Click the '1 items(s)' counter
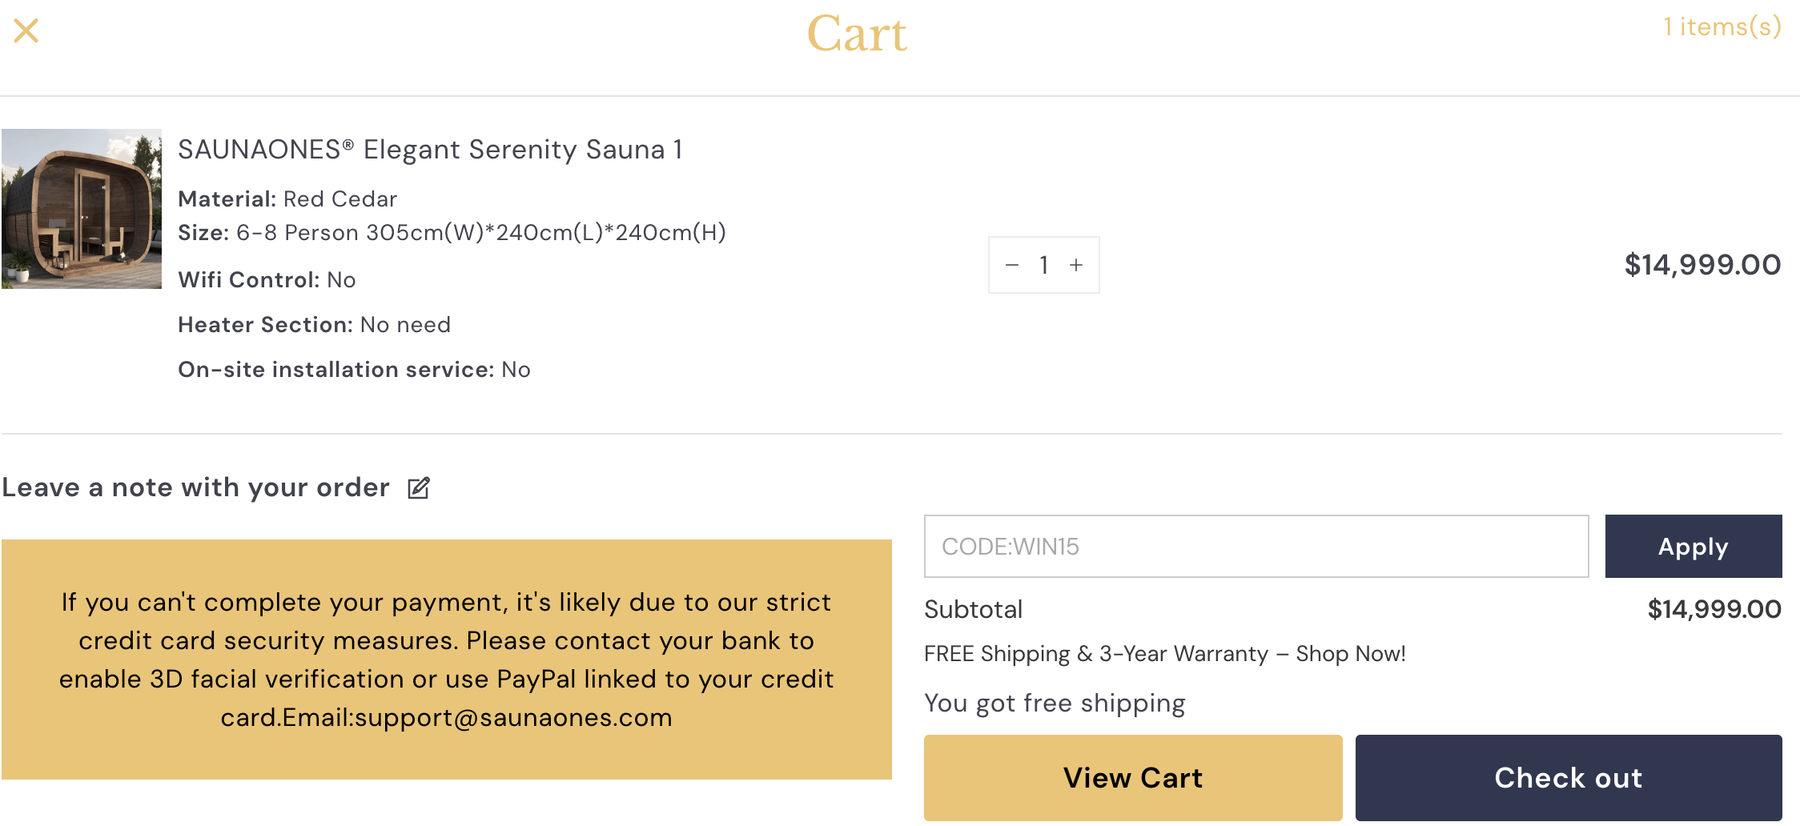The image size is (1800, 826). [x=1722, y=27]
